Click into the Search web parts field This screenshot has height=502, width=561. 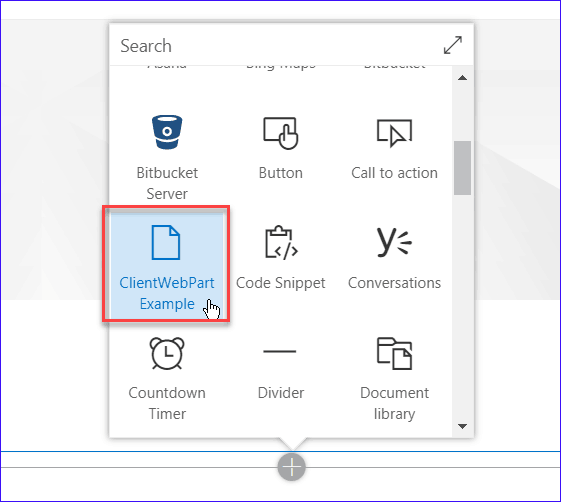click(x=275, y=45)
